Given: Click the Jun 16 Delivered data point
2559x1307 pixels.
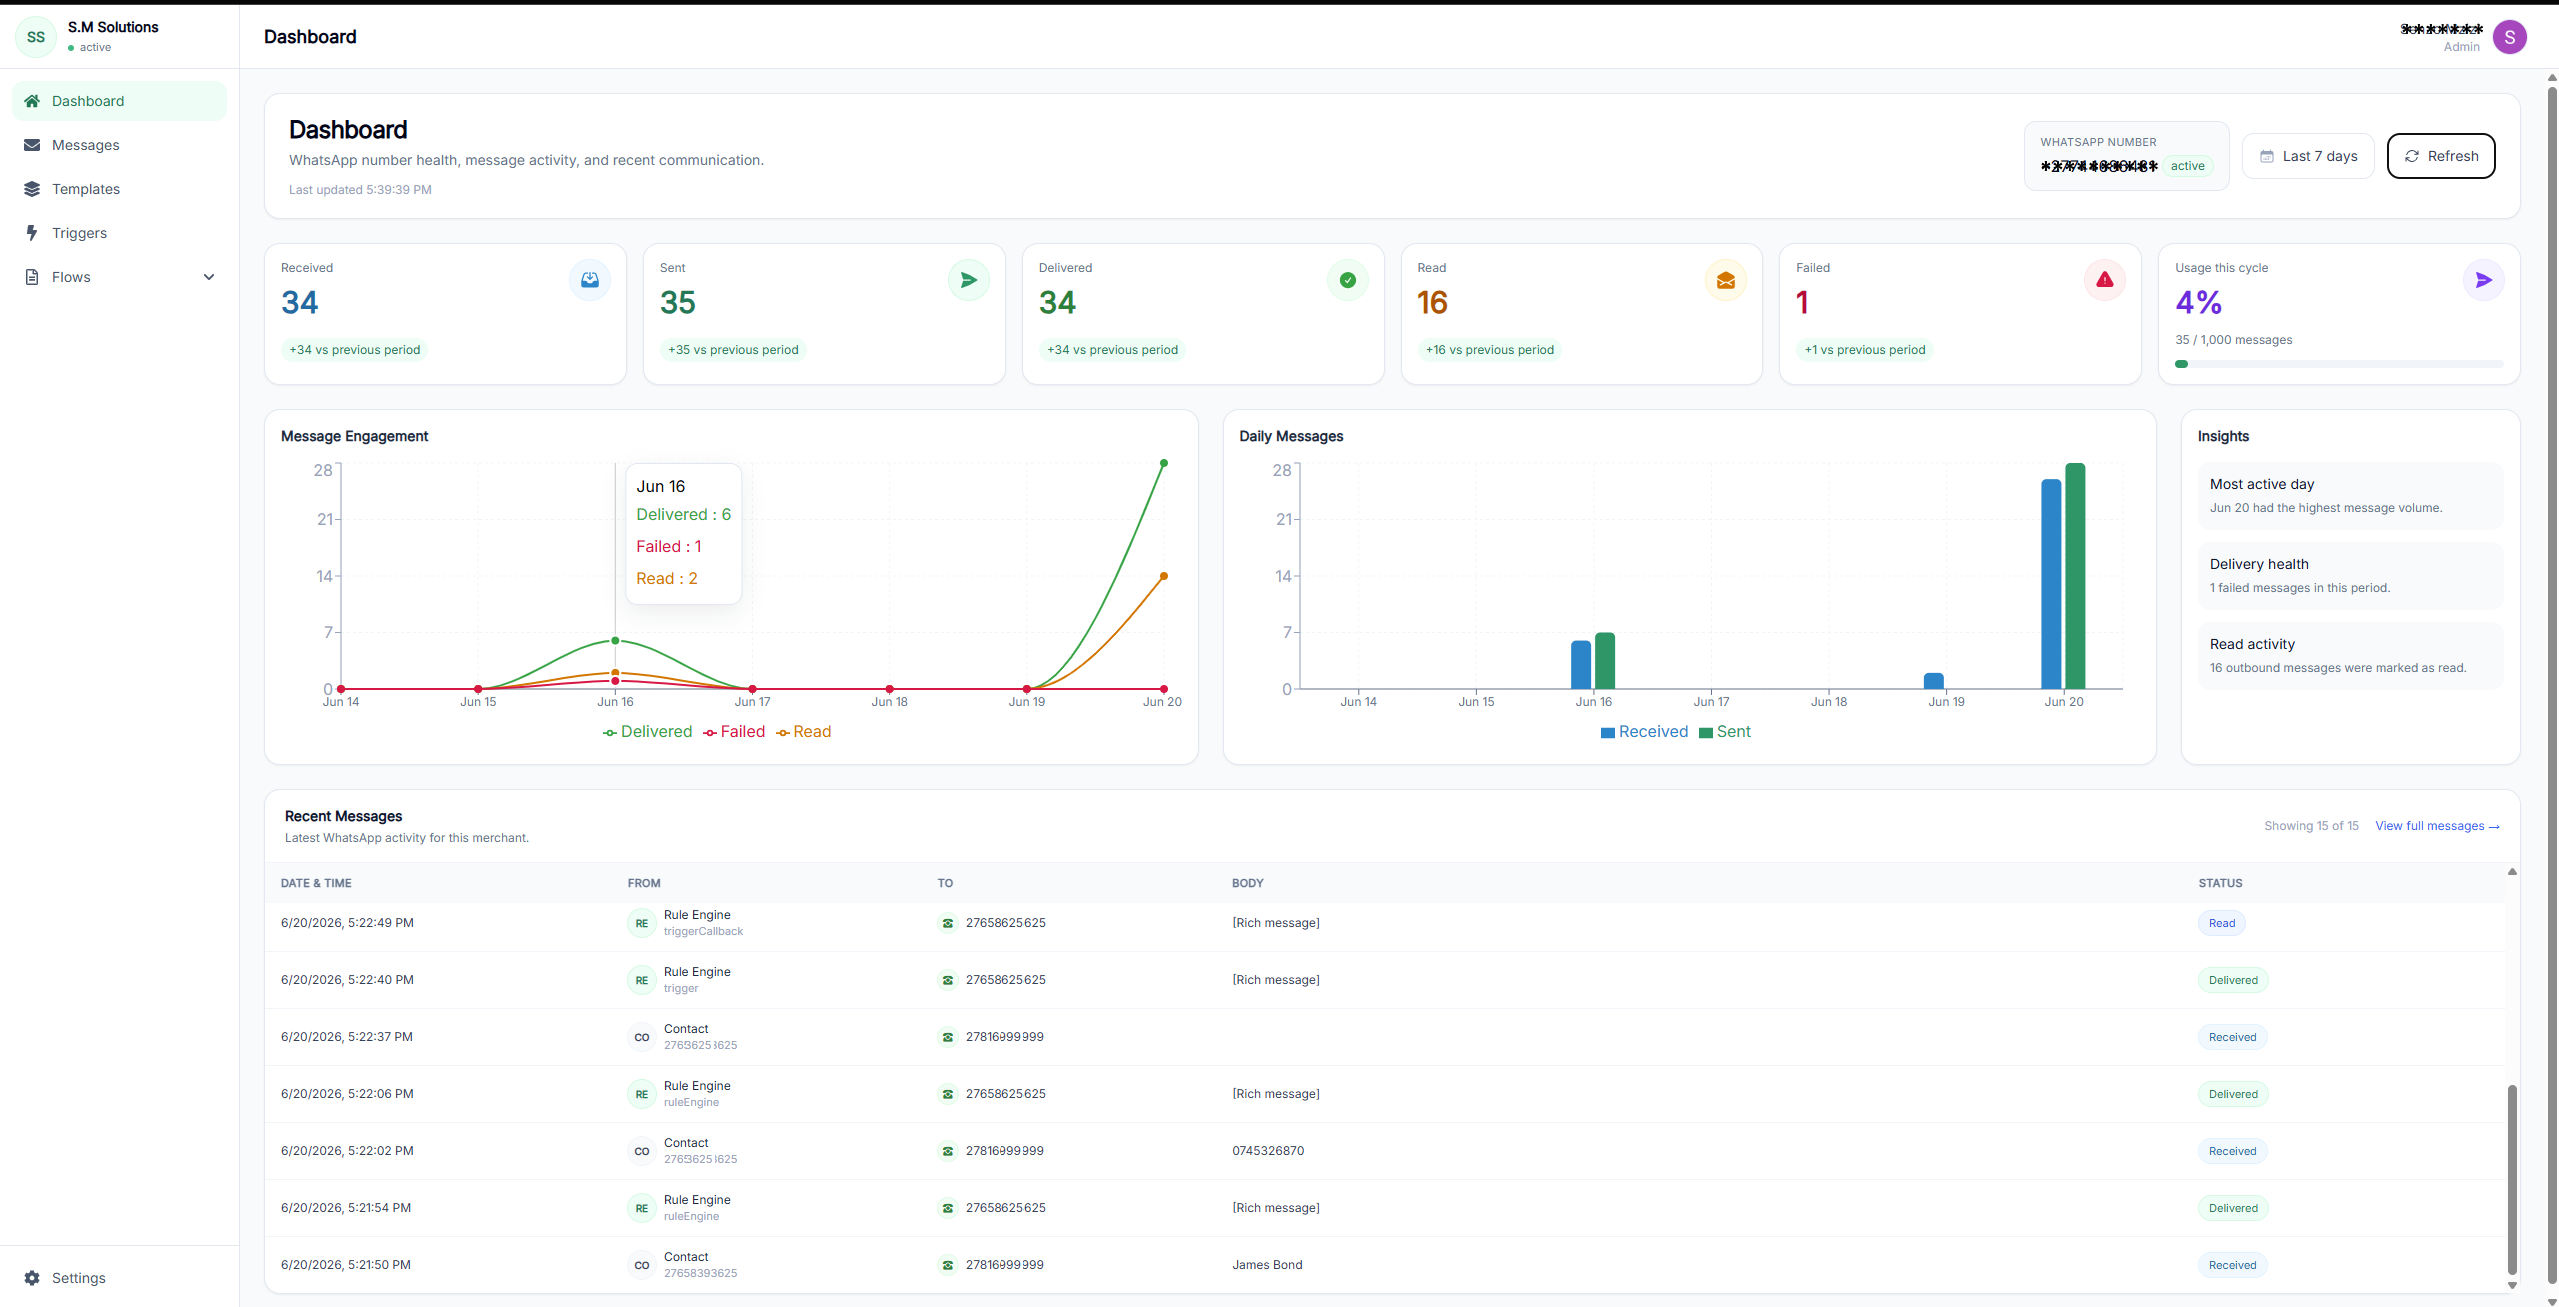Looking at the screenshot, I should [x=615, y=640].
